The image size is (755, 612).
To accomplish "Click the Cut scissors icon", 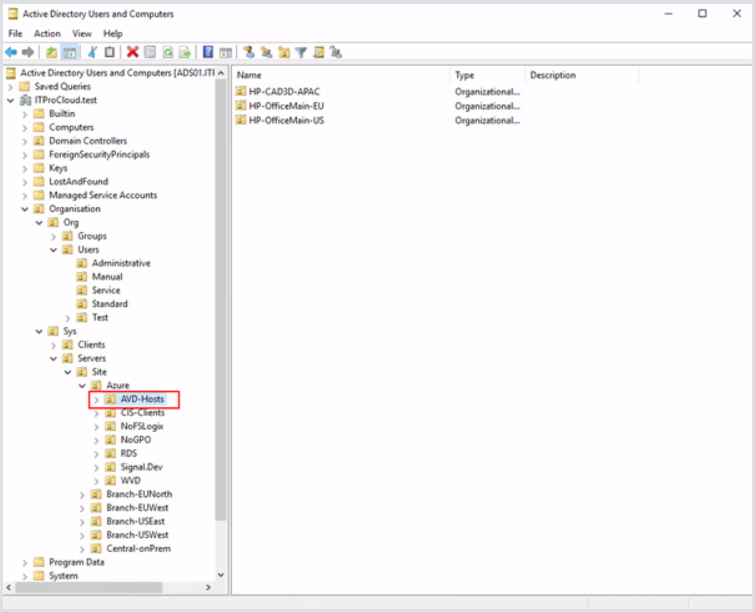I will [92, 52].
